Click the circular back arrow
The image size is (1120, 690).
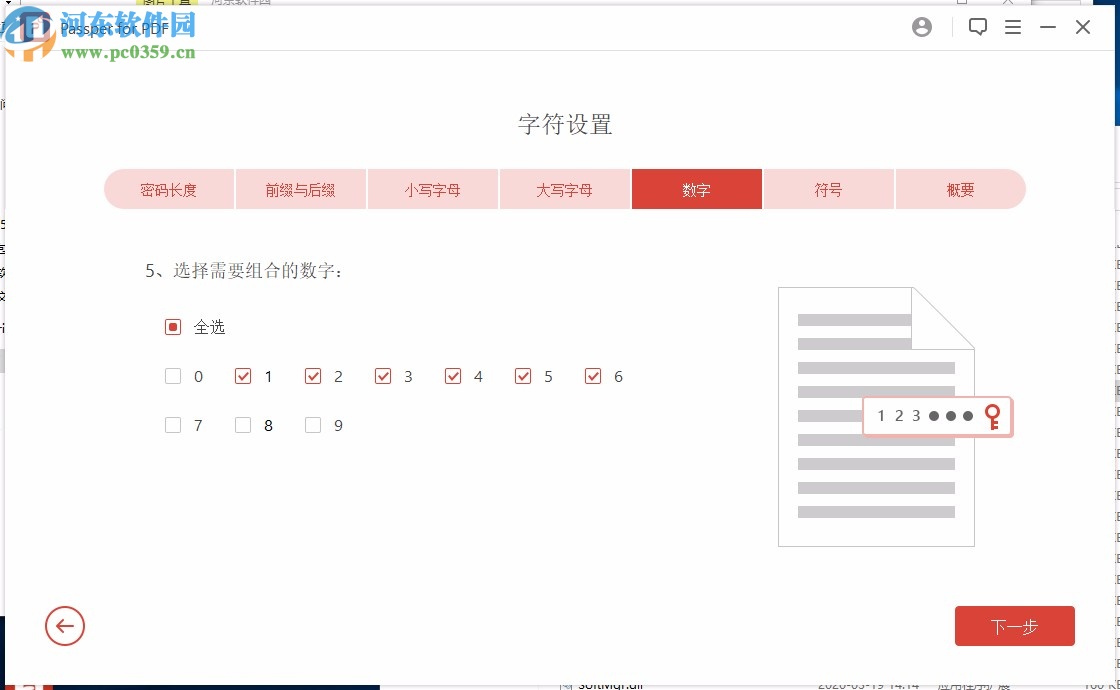tap(65, 626)
